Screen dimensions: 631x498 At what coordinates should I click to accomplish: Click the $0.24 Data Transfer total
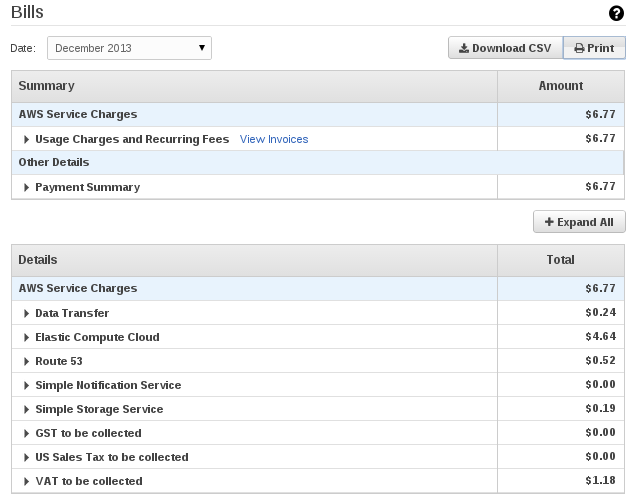click(600, 313)
